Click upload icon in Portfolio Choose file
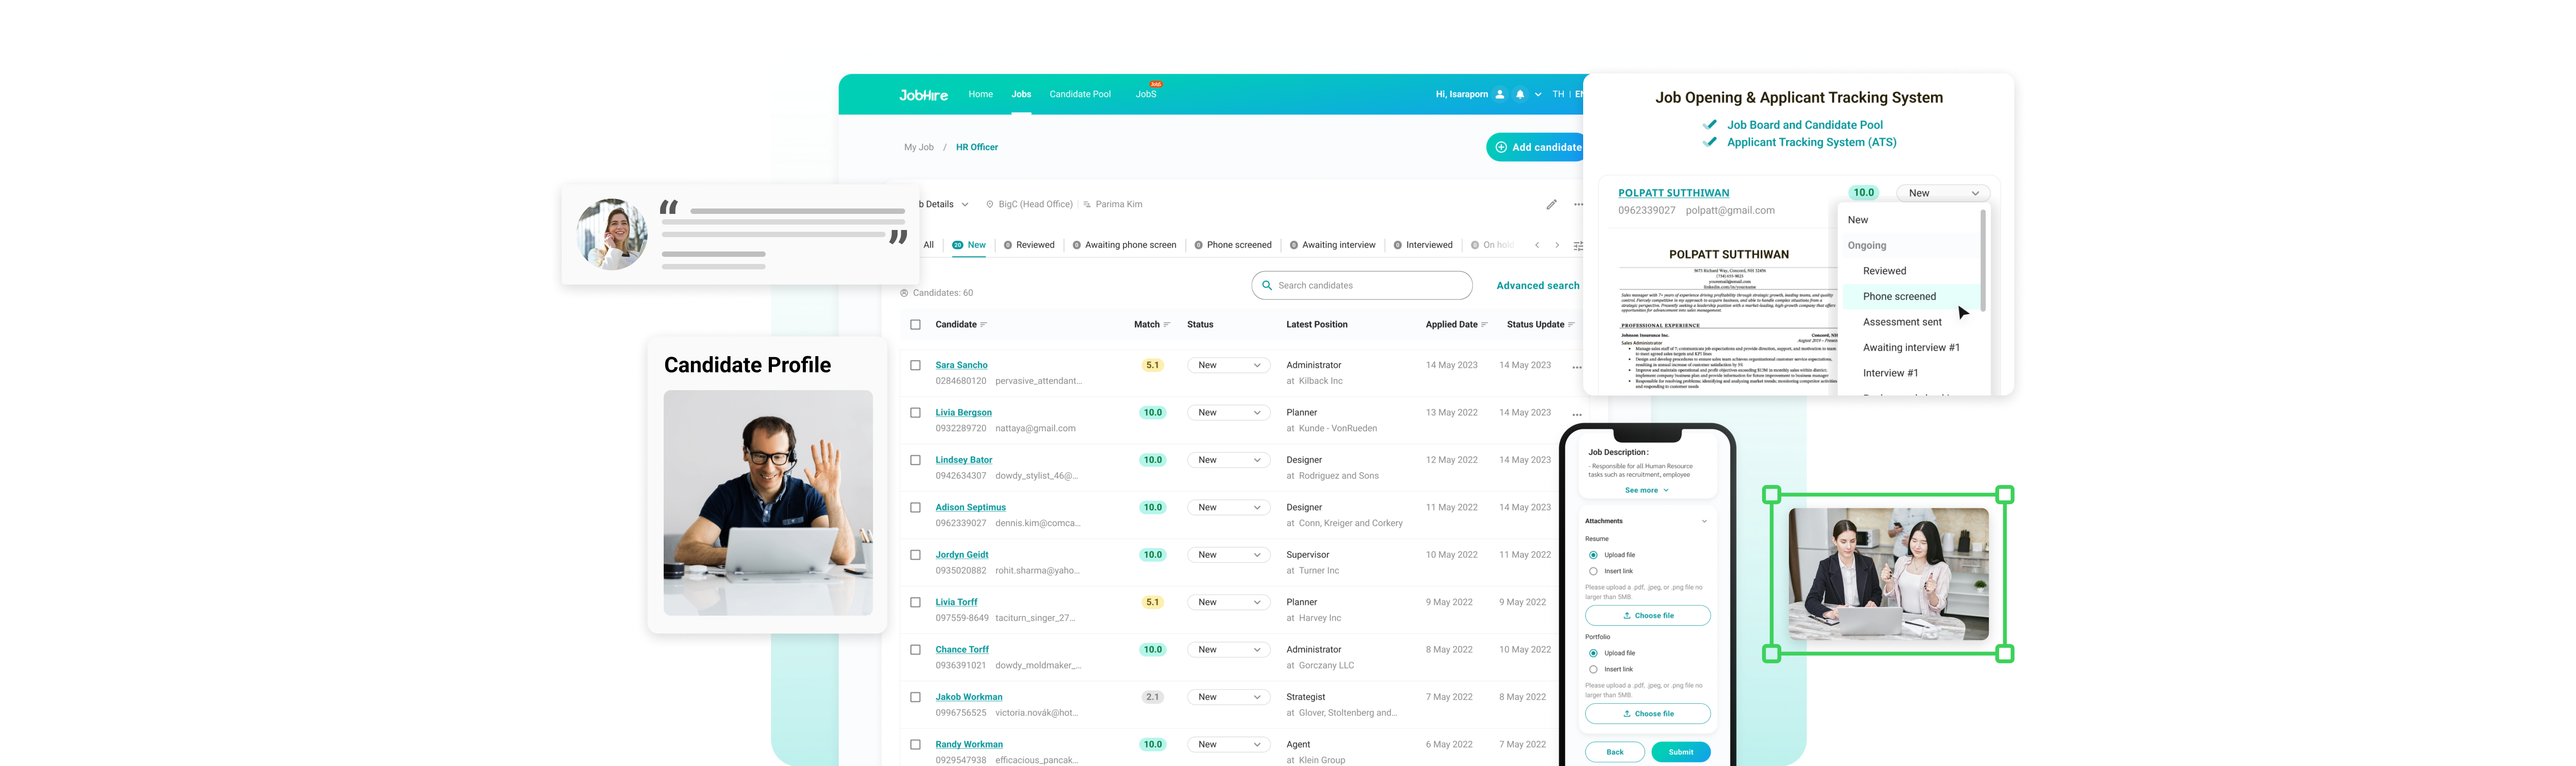Screen dimensions: 2576x766 [x=1626, y=714]
